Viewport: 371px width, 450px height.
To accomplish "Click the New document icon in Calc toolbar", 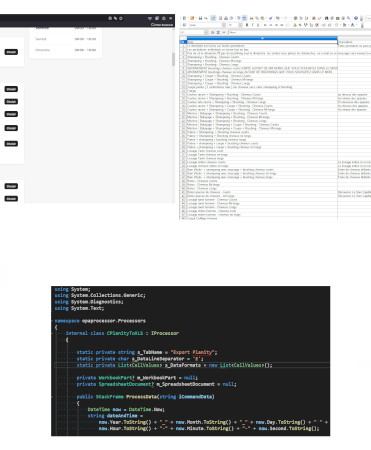I will tap(184, 18).
